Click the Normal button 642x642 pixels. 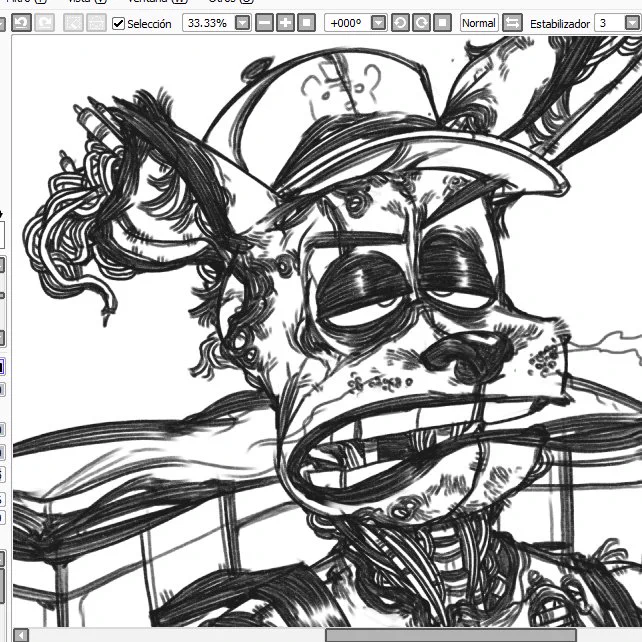[x=479, y=23]
